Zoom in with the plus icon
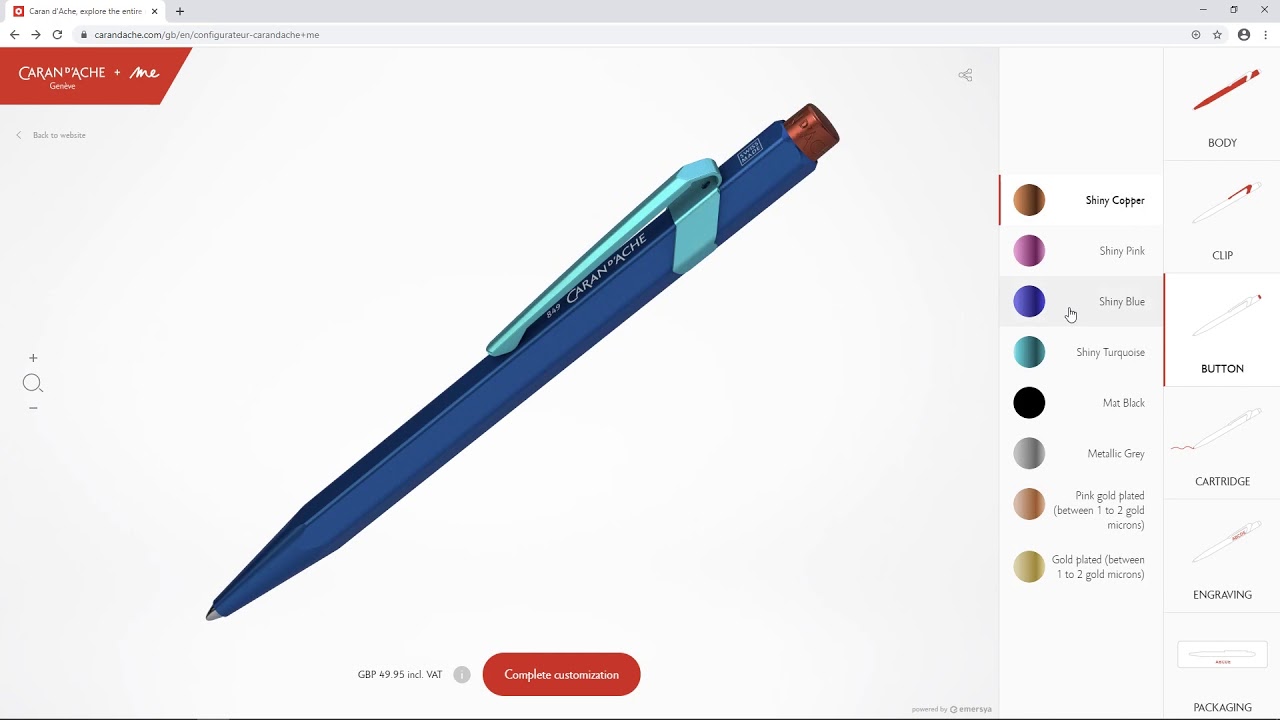1280x720 pixels. pos(33,358)
